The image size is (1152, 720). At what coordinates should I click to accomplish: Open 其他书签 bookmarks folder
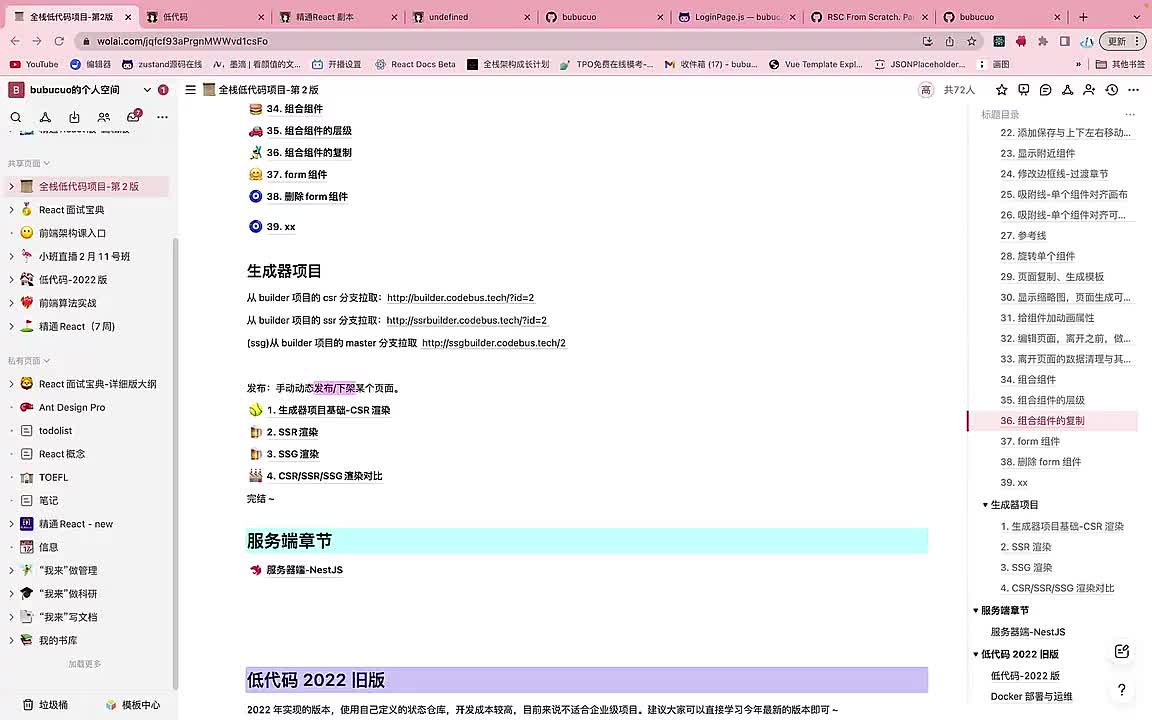pos(1120,65)
